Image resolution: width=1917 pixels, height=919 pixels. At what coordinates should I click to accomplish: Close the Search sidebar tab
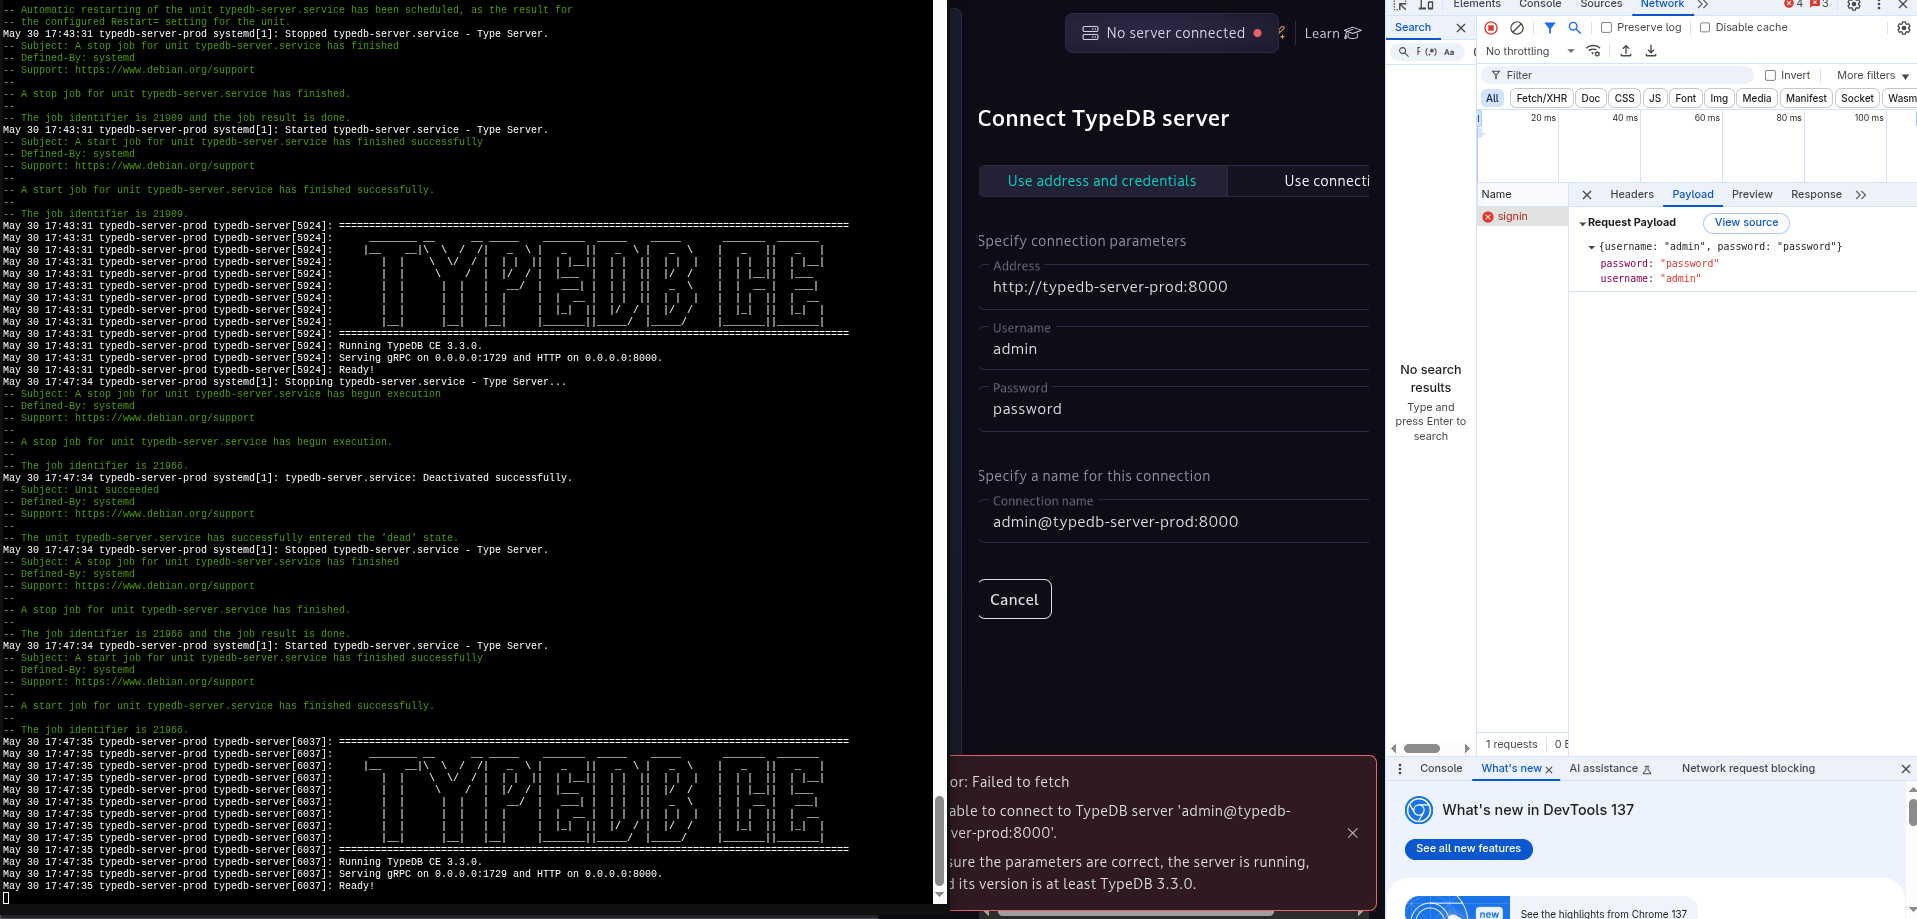coord(1461,28)
